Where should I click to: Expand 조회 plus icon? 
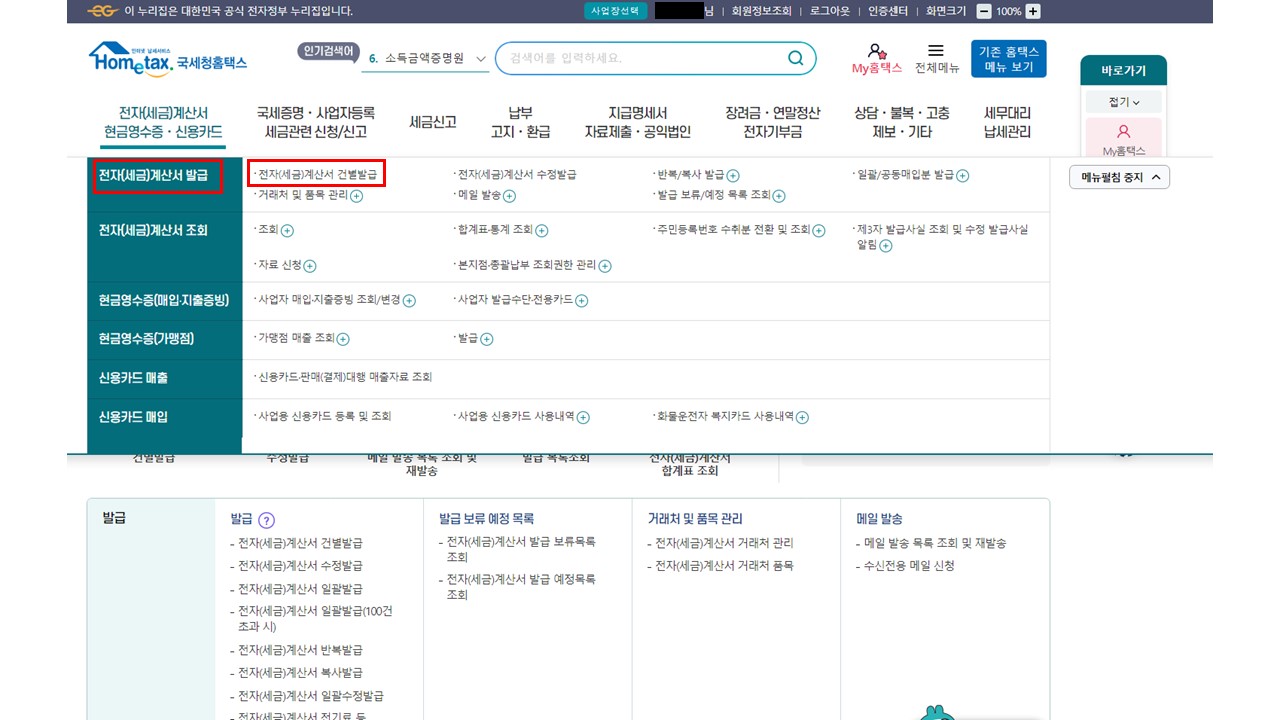coord(287,231)
